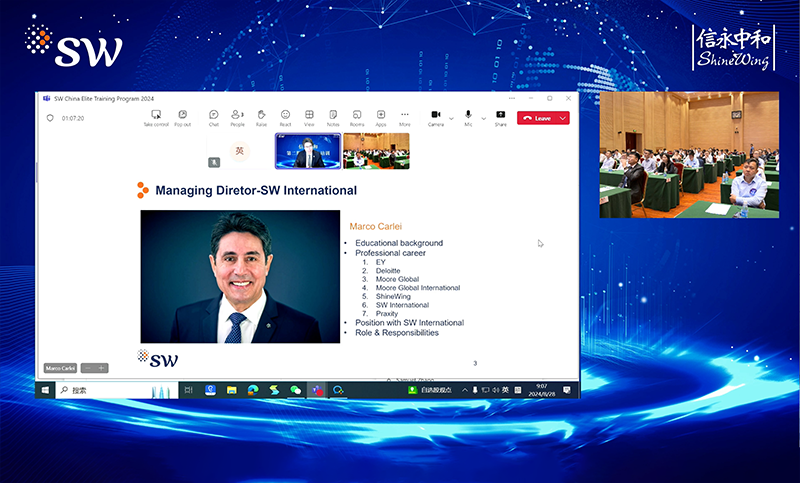
Task: Toggle the Camera on or off
Action: (x=436, y=118)
